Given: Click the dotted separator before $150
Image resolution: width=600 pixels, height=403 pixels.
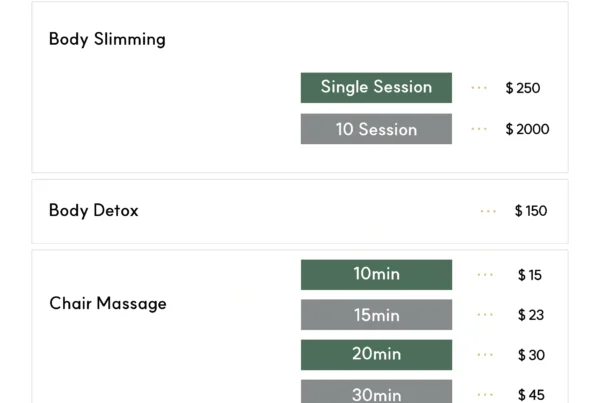Looking at the screenshot, I should pyautogui.click(x=488, y=211).
